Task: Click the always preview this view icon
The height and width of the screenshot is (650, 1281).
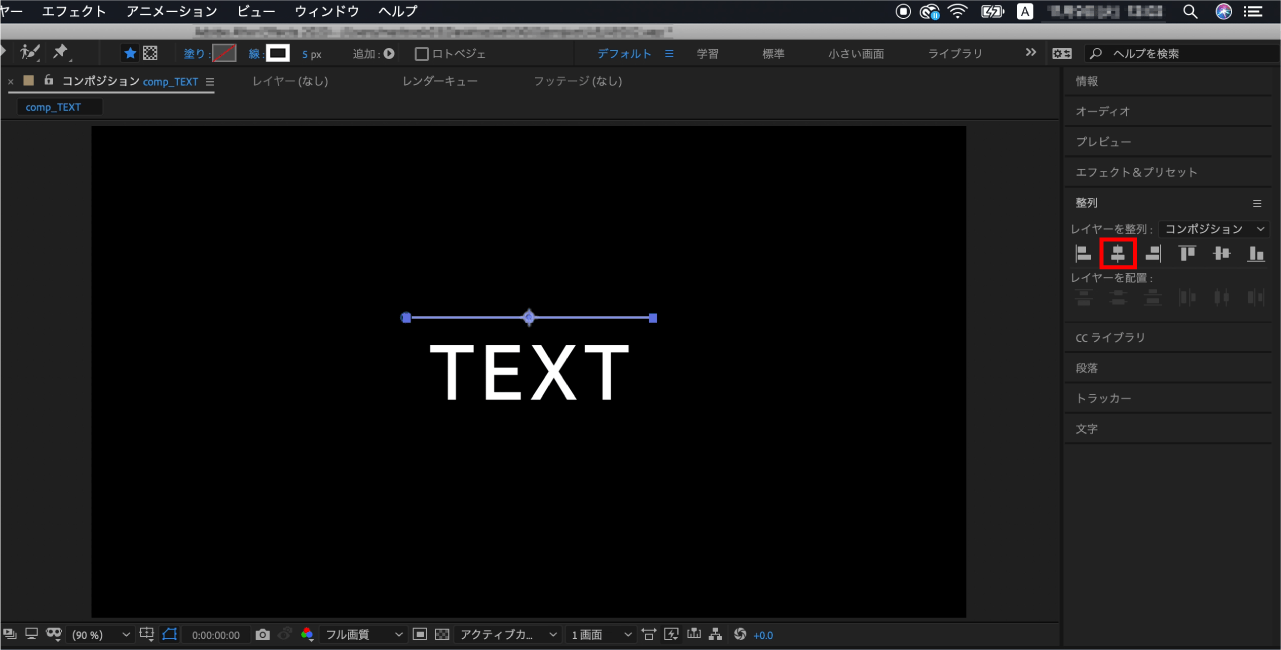Action: pos(10,634)
